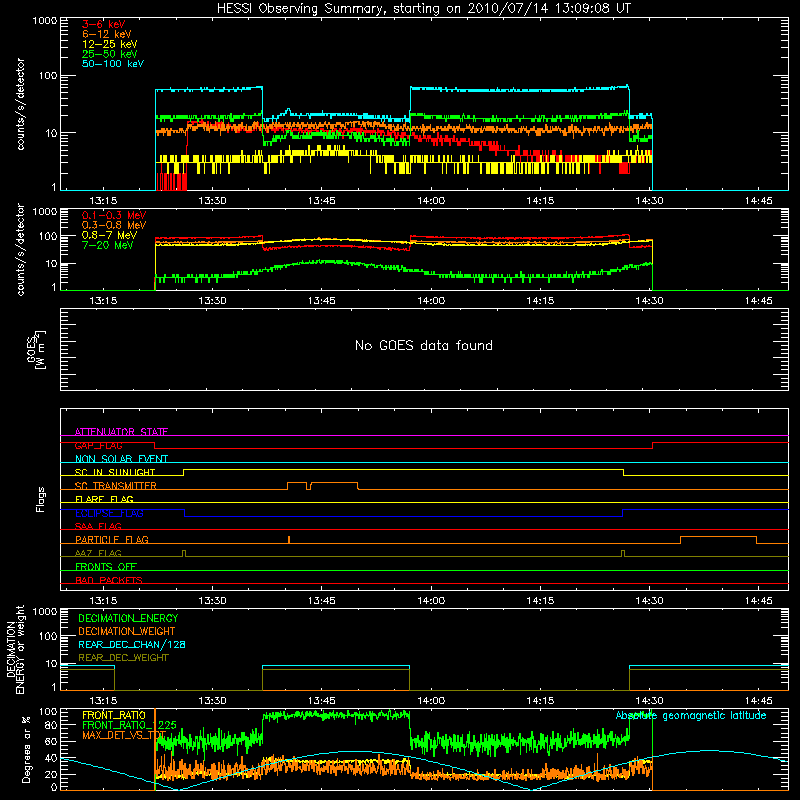Viewport: 800px width, 800px height.
Task: Select the AAZ_FLAG label
Action: [x=98, y=553]
